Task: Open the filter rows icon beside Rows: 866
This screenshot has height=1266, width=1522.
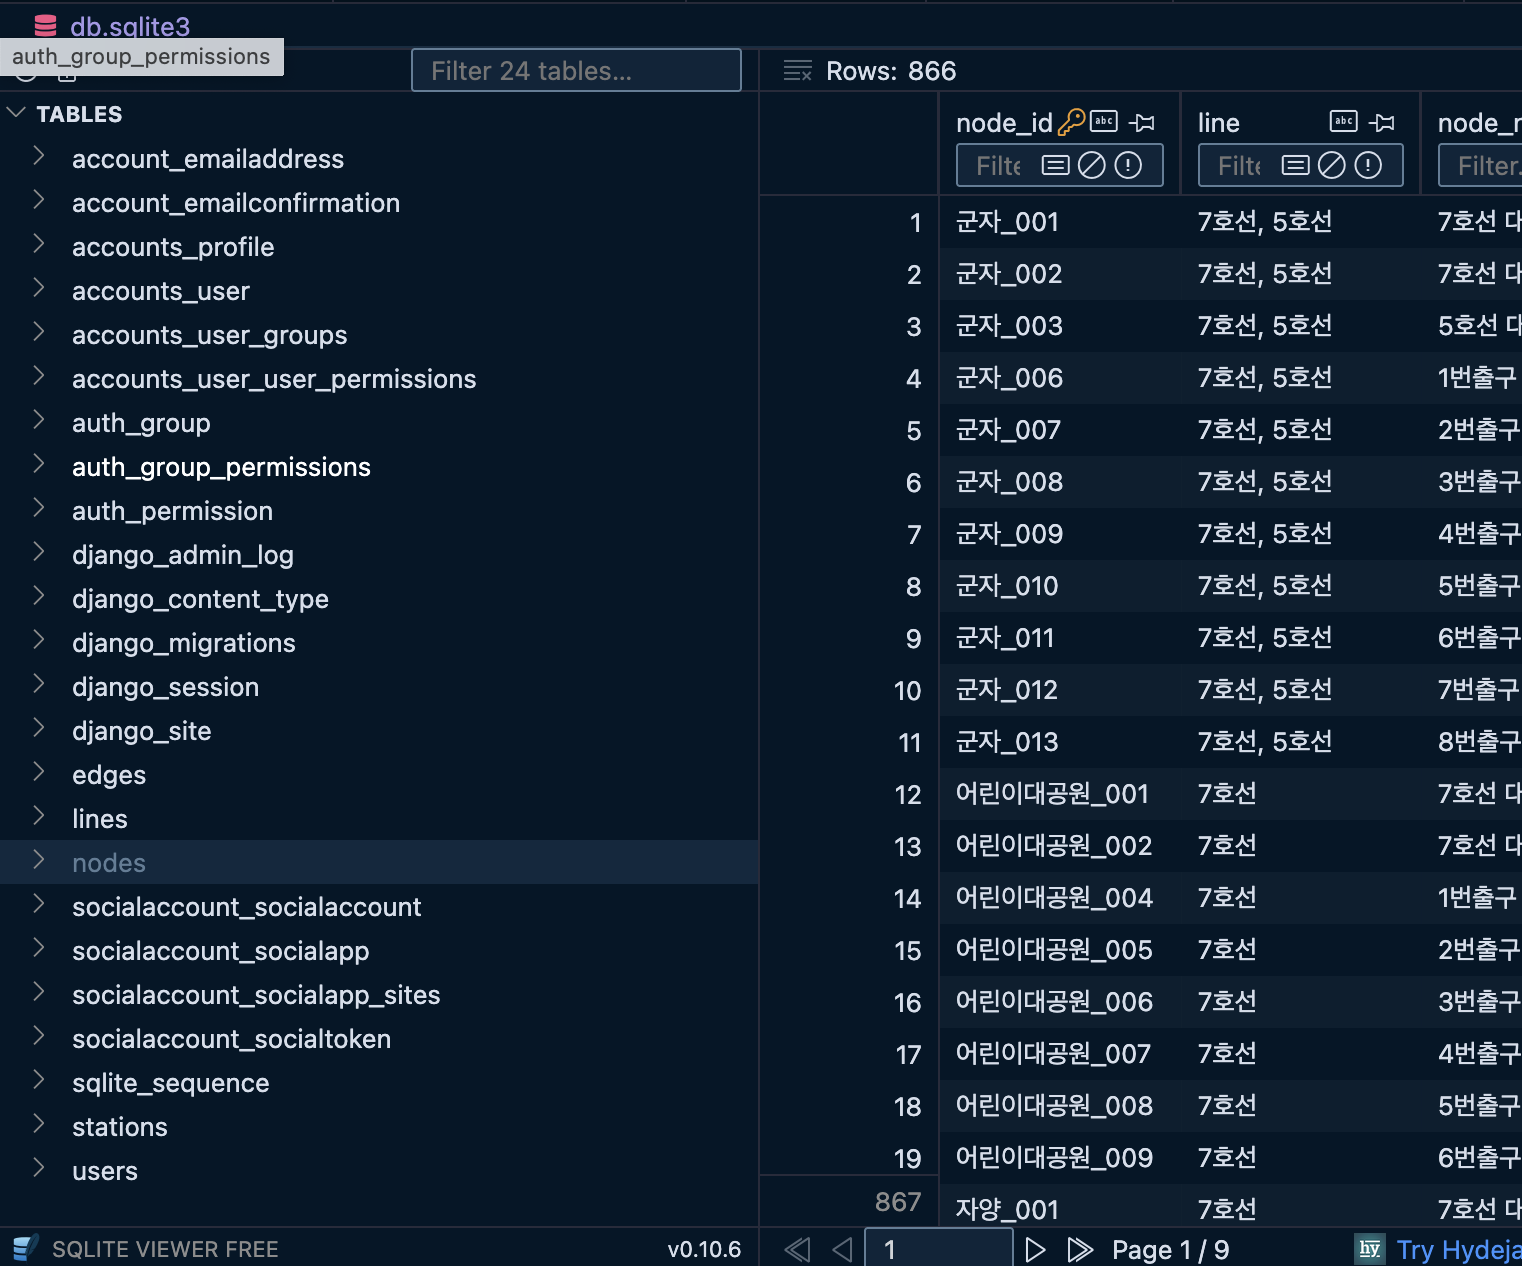Action: (x=797, y=70)
